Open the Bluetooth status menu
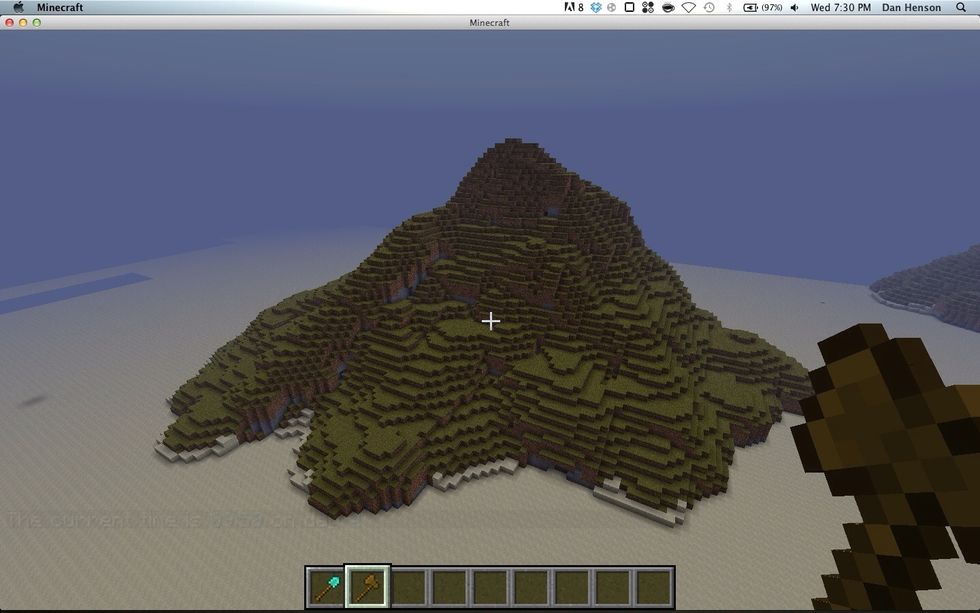The image size is (980, 613). point(729,7)
